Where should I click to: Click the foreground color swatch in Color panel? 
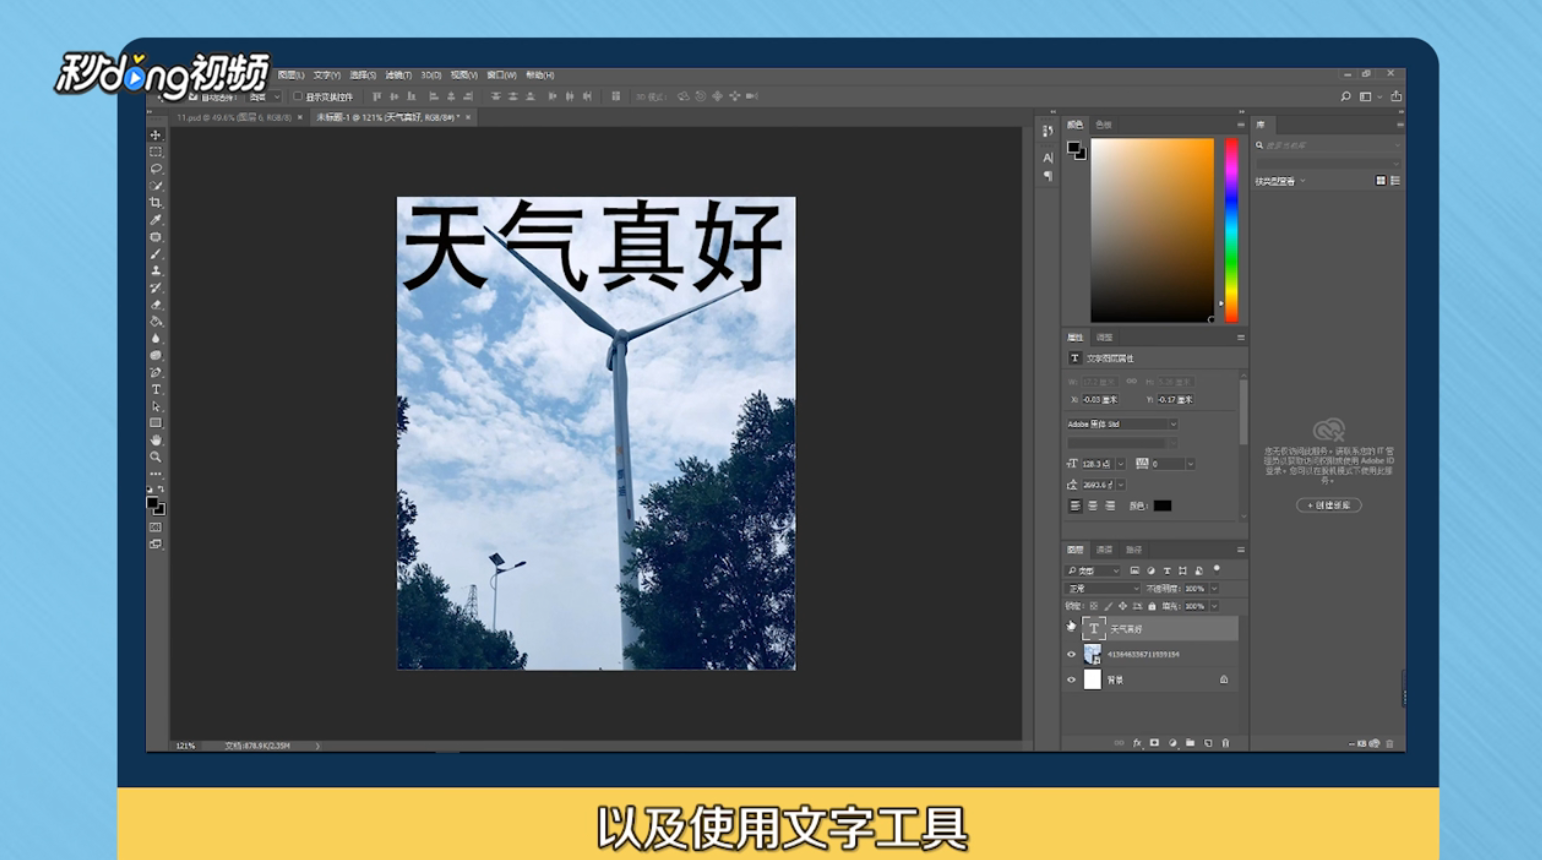pos(1073,148)
